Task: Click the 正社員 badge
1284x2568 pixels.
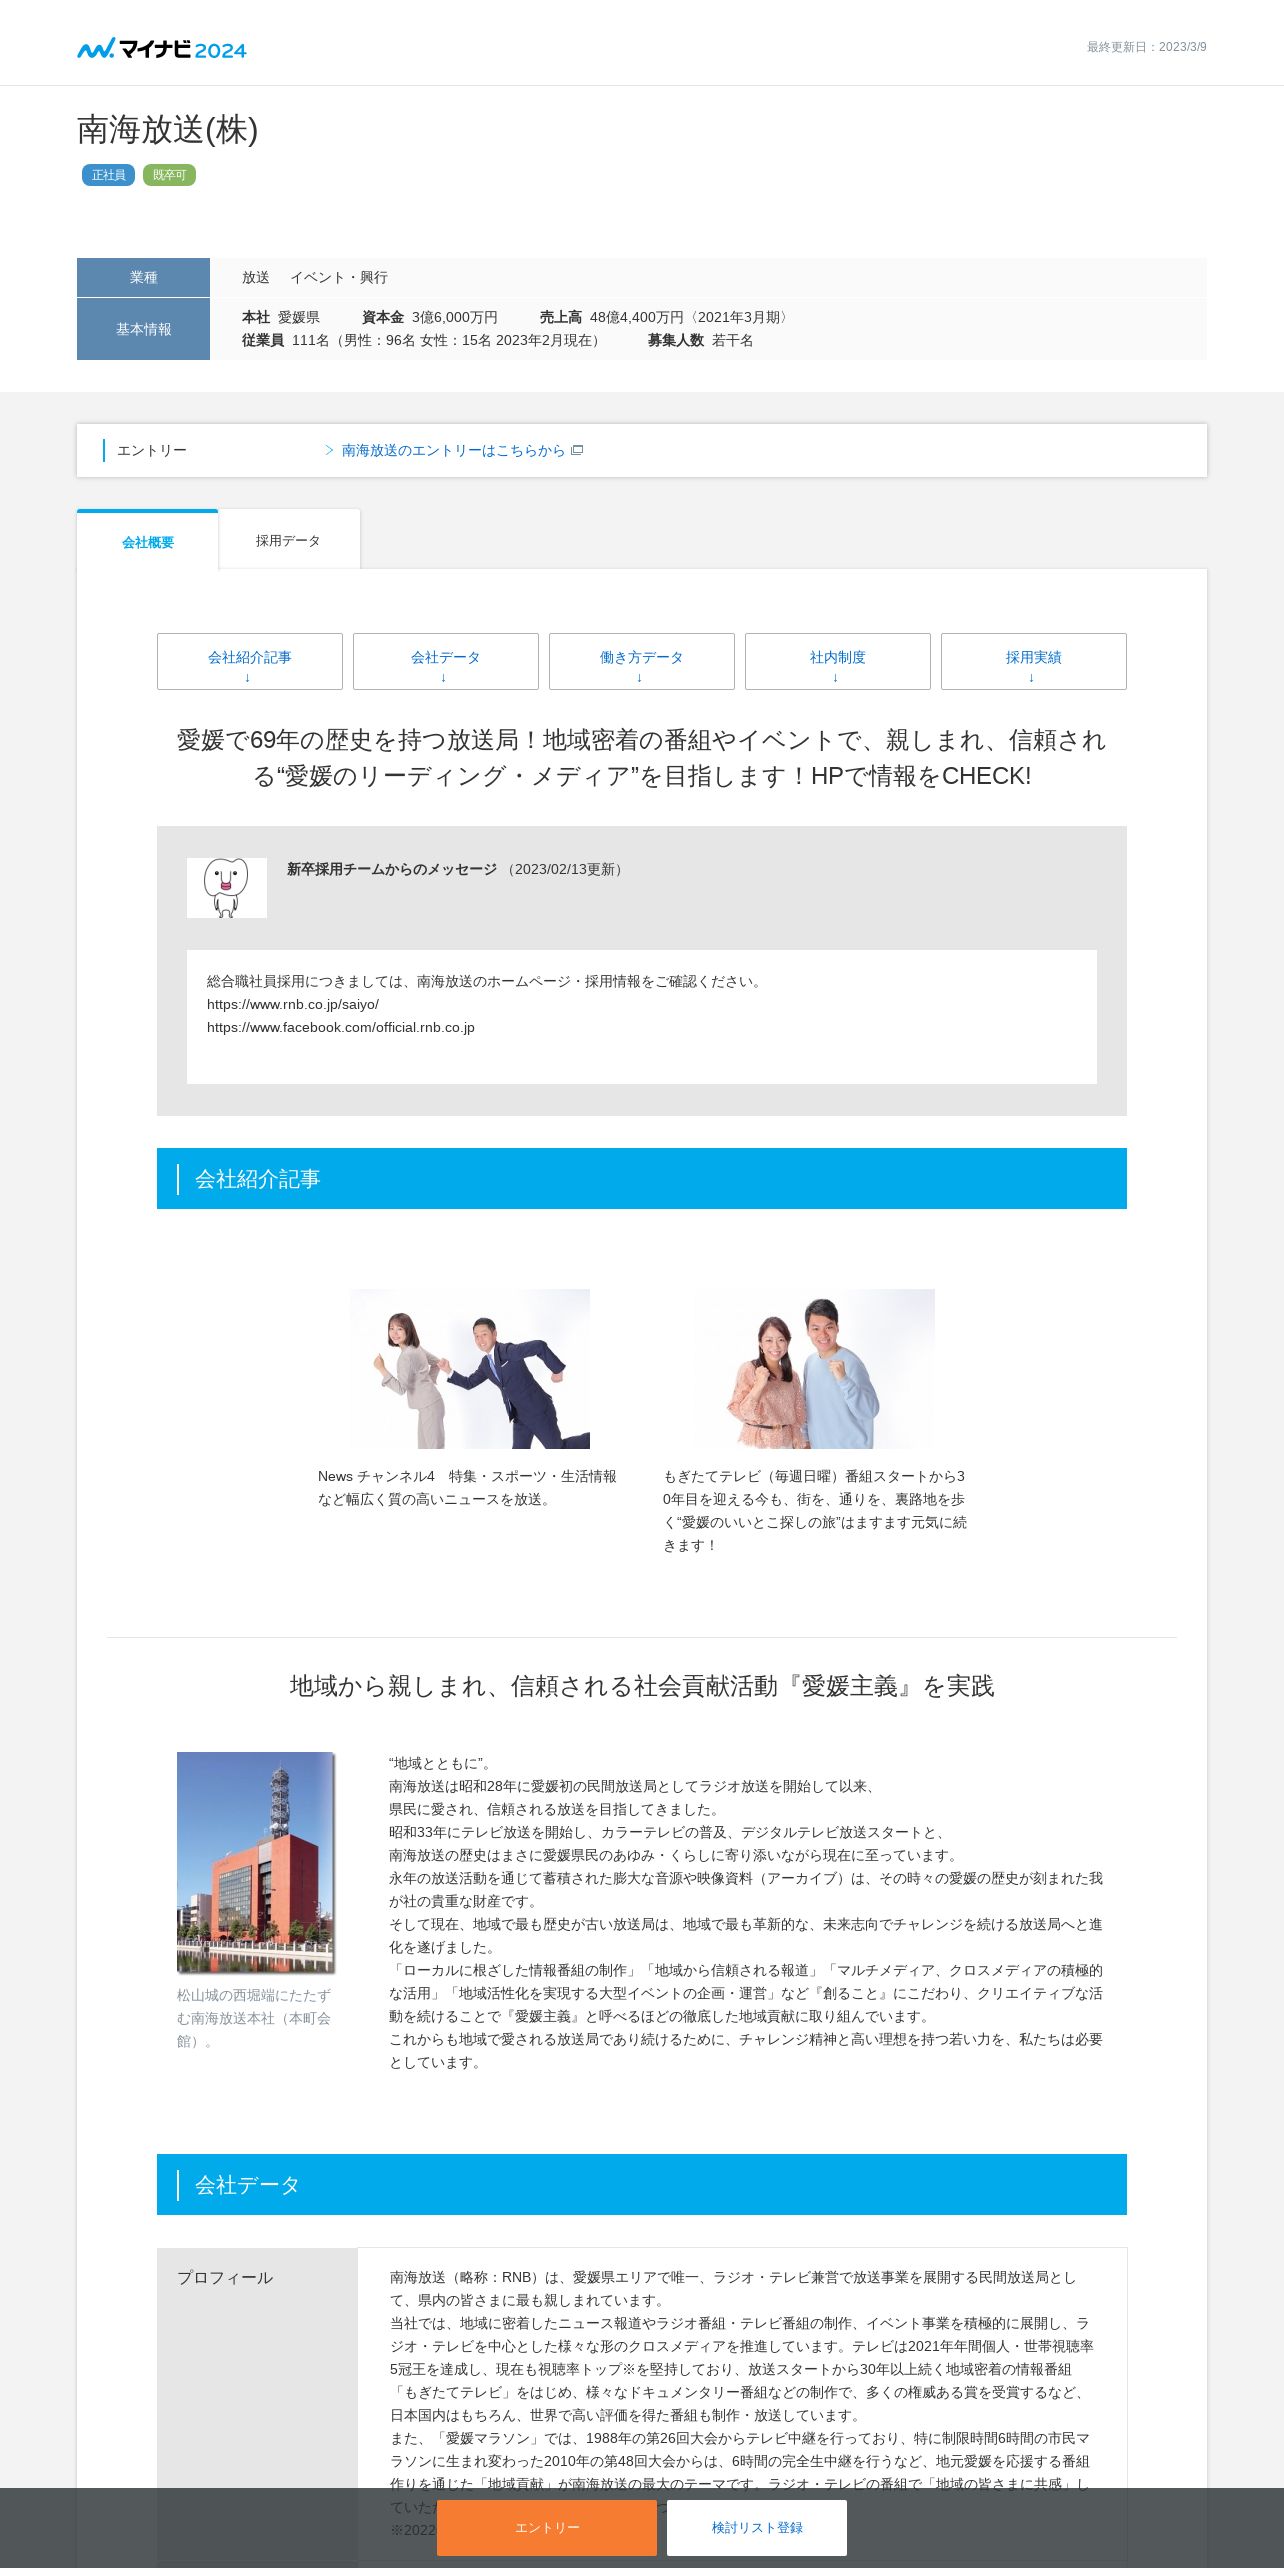Action: click(x=108, y=175)
